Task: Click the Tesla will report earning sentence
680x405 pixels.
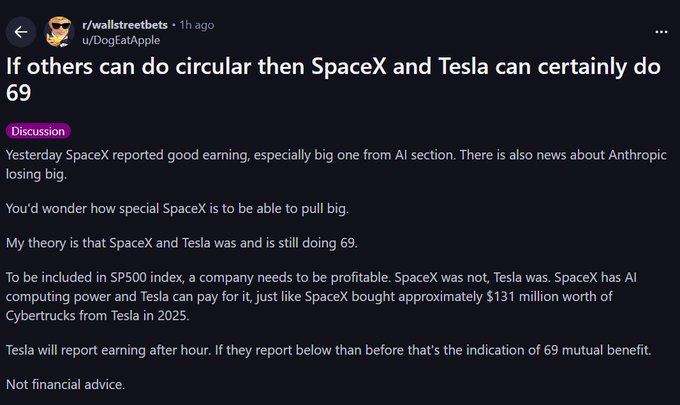Action: pos(328,350)
